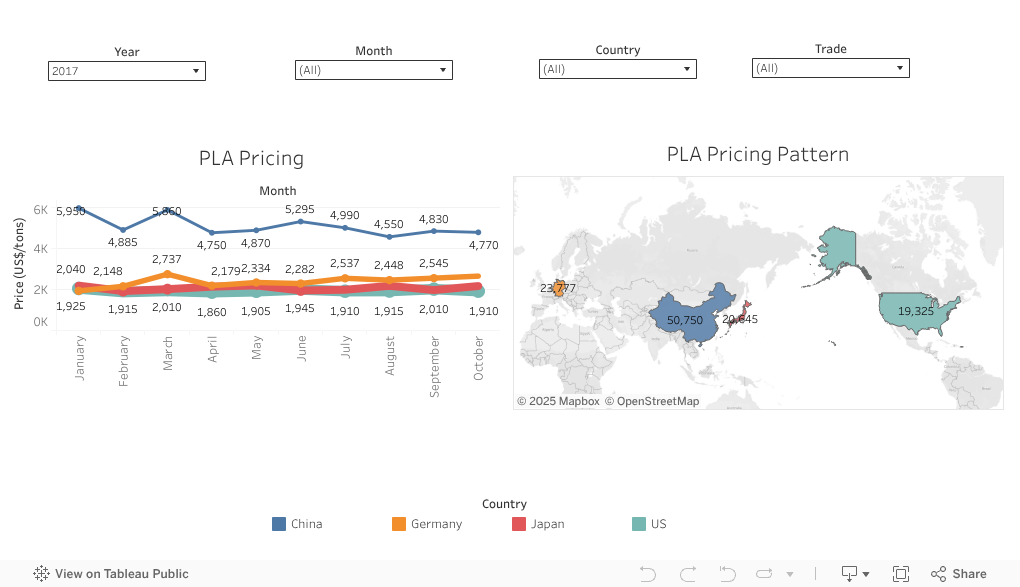Viewport: 1020px width, 587px height.
Task: Open the Download options icon
Action: tap(853, 574)
